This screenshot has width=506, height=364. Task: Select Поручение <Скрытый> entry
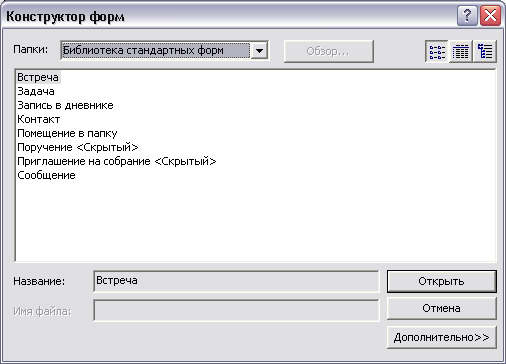tap(78, 147)
